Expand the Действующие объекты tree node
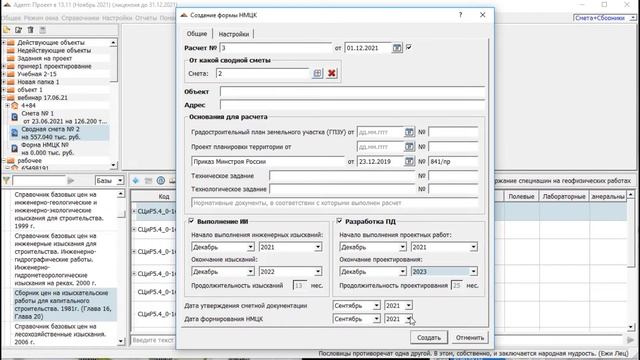Screen dimensions: 640x360 (4, 42)
